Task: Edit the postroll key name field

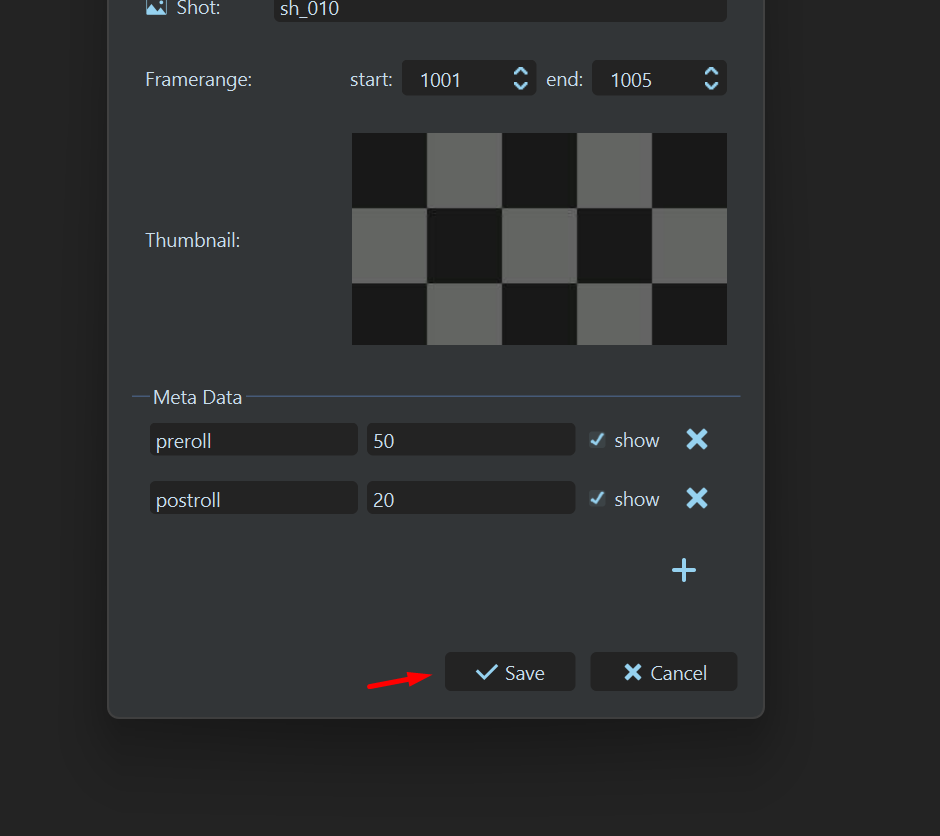Action: tap(254, 499)
